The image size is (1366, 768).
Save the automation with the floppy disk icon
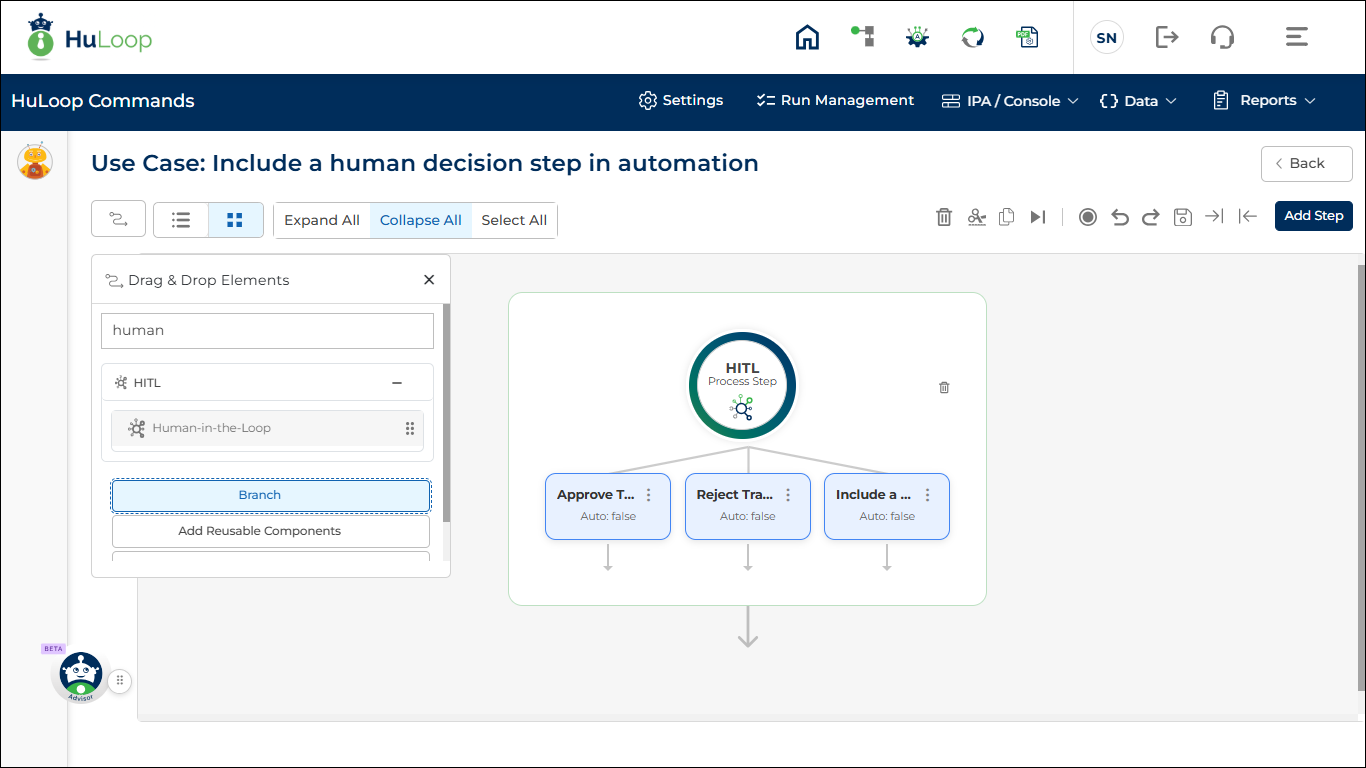[1182, 217]
